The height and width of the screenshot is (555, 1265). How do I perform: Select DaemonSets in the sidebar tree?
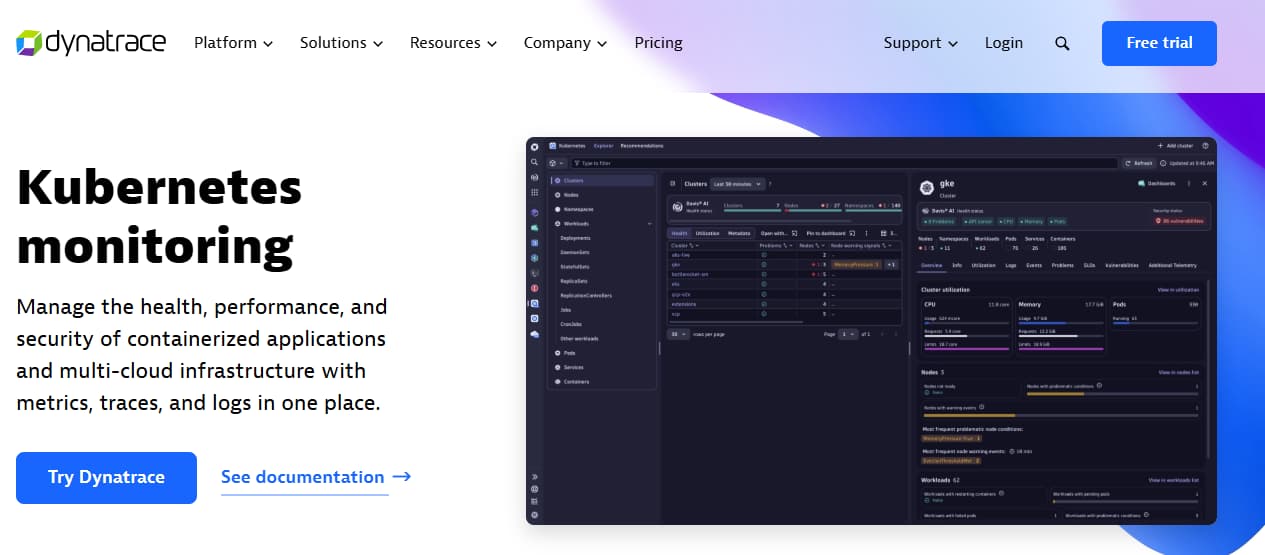pos(576,253)
